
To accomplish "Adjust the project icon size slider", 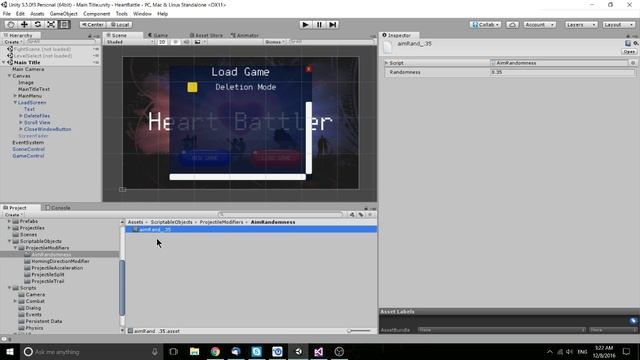I will coord(359,331).
